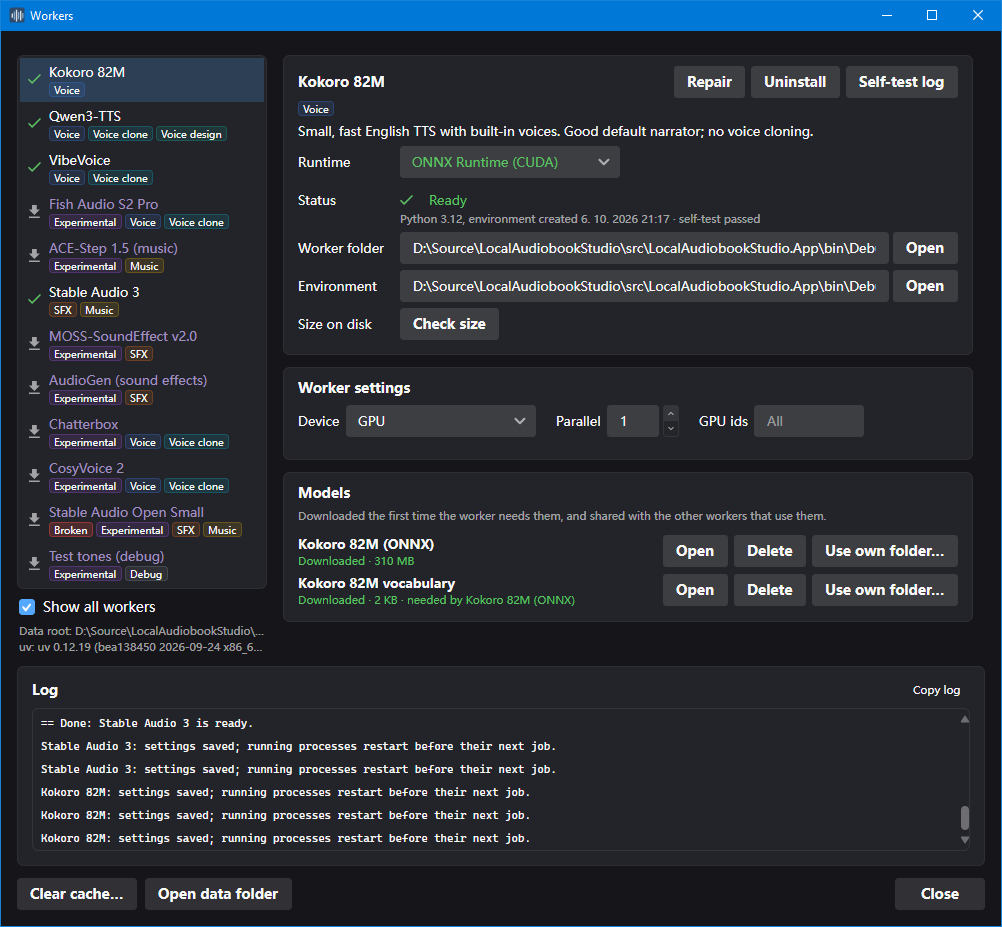Image resolution: width=1002 pixels, height=927 pixels.
Task: Click download icon for AudioGen (sound effects)
Action: [35, 388]
